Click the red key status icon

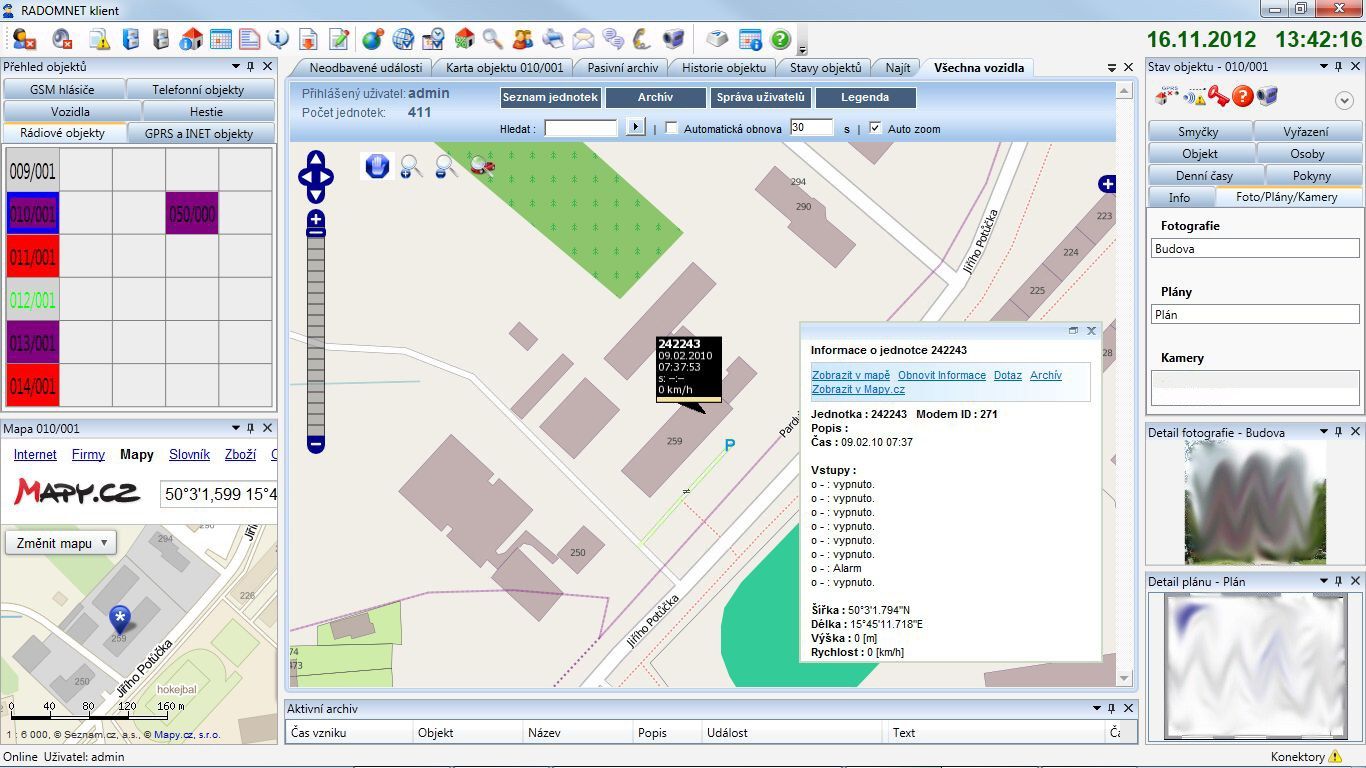click(x=1217, y=96)
